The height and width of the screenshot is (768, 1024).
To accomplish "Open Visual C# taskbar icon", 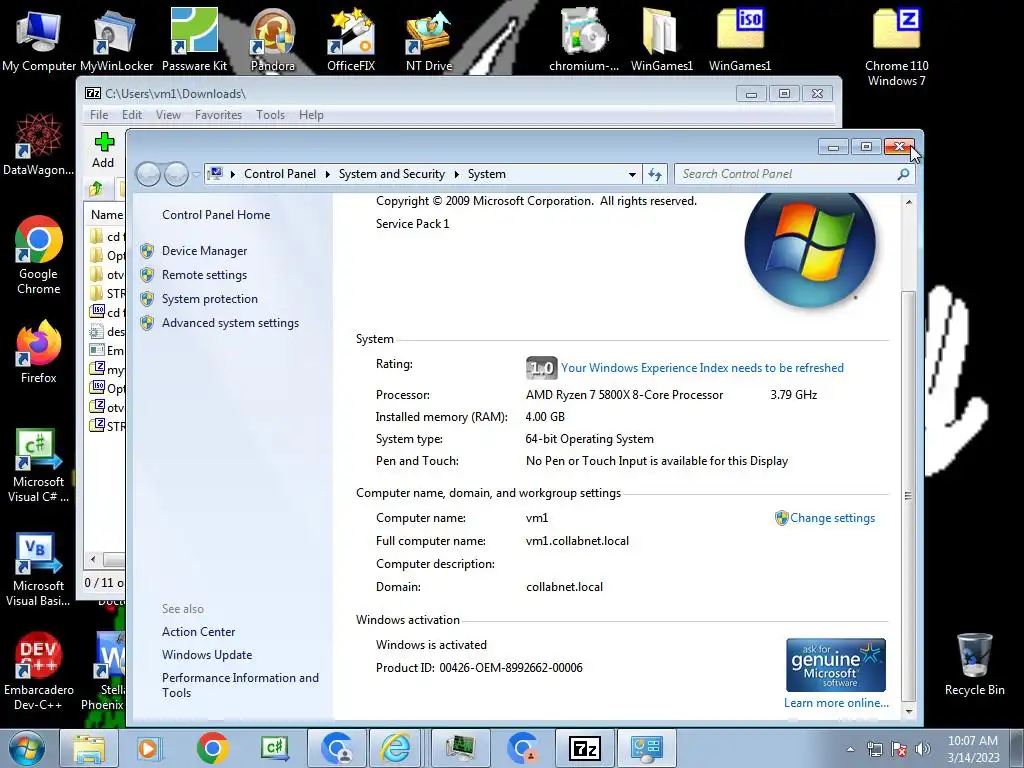I will click(x=275, y=748).
